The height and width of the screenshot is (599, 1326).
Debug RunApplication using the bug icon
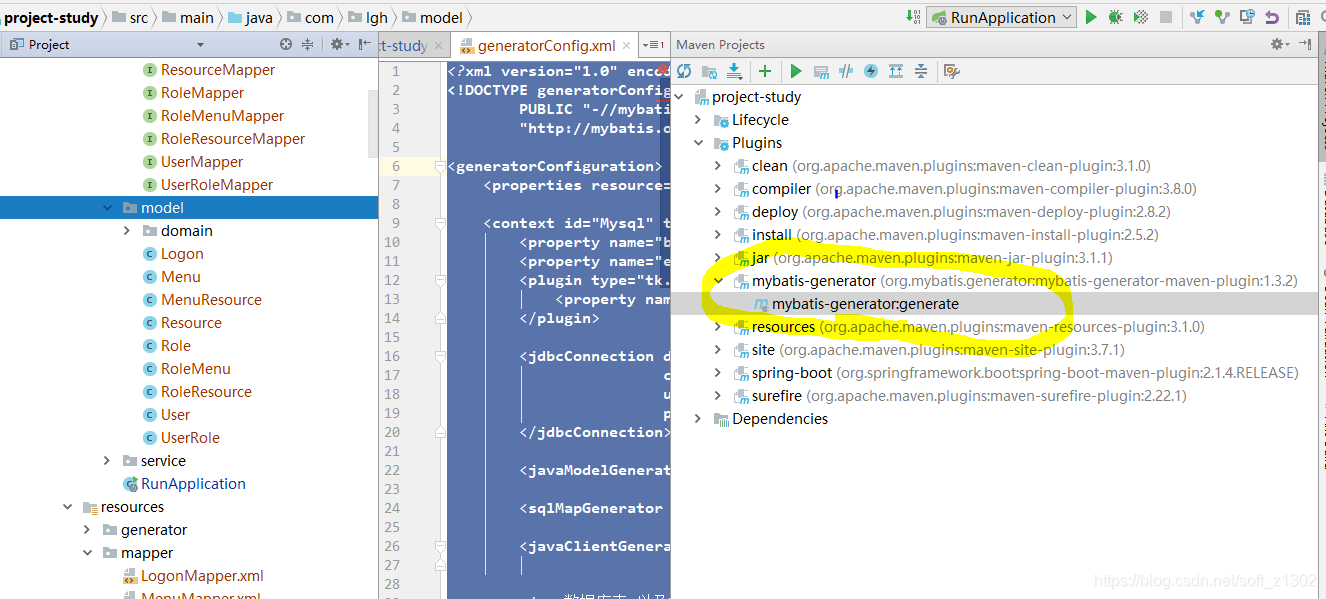pos(1115,17)
